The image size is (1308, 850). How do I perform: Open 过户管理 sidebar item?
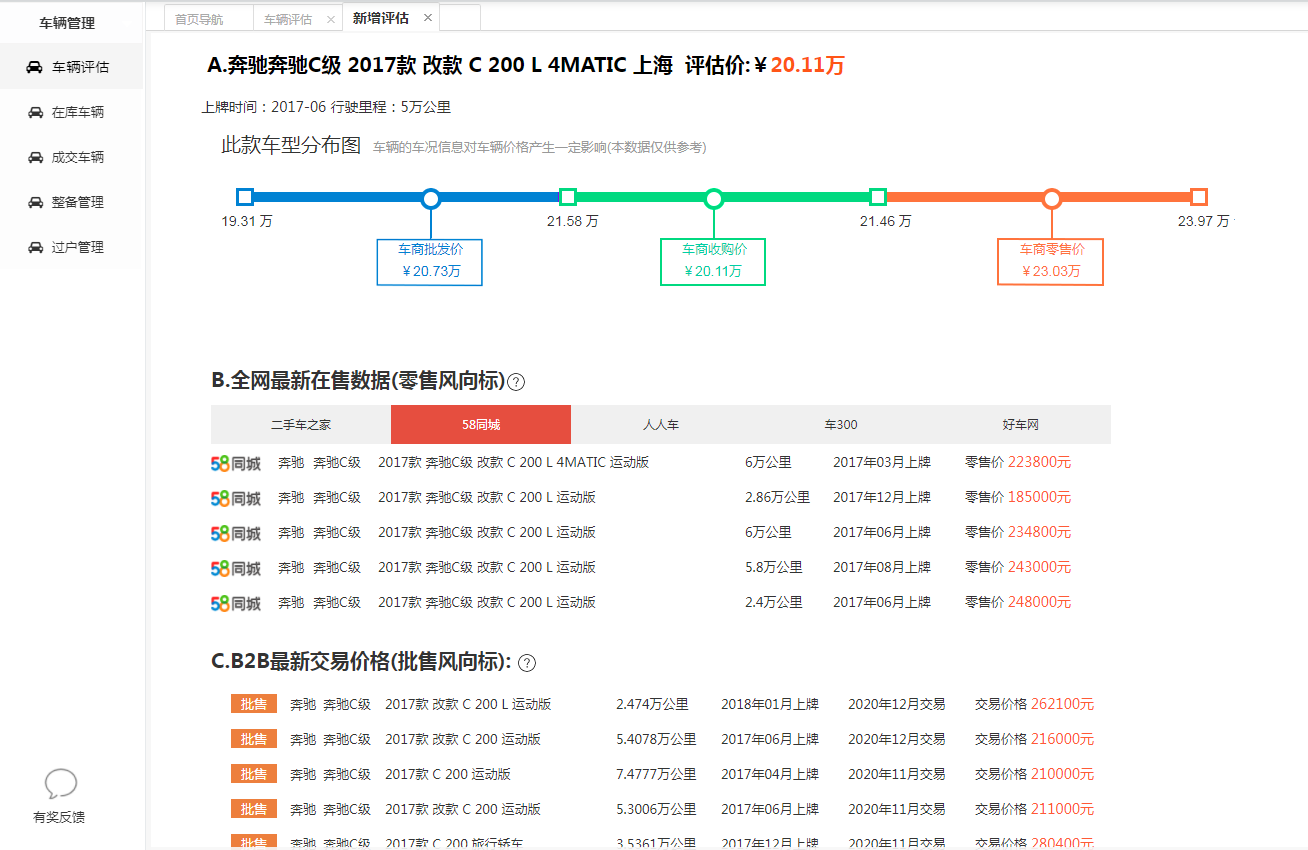coord(77,247)
